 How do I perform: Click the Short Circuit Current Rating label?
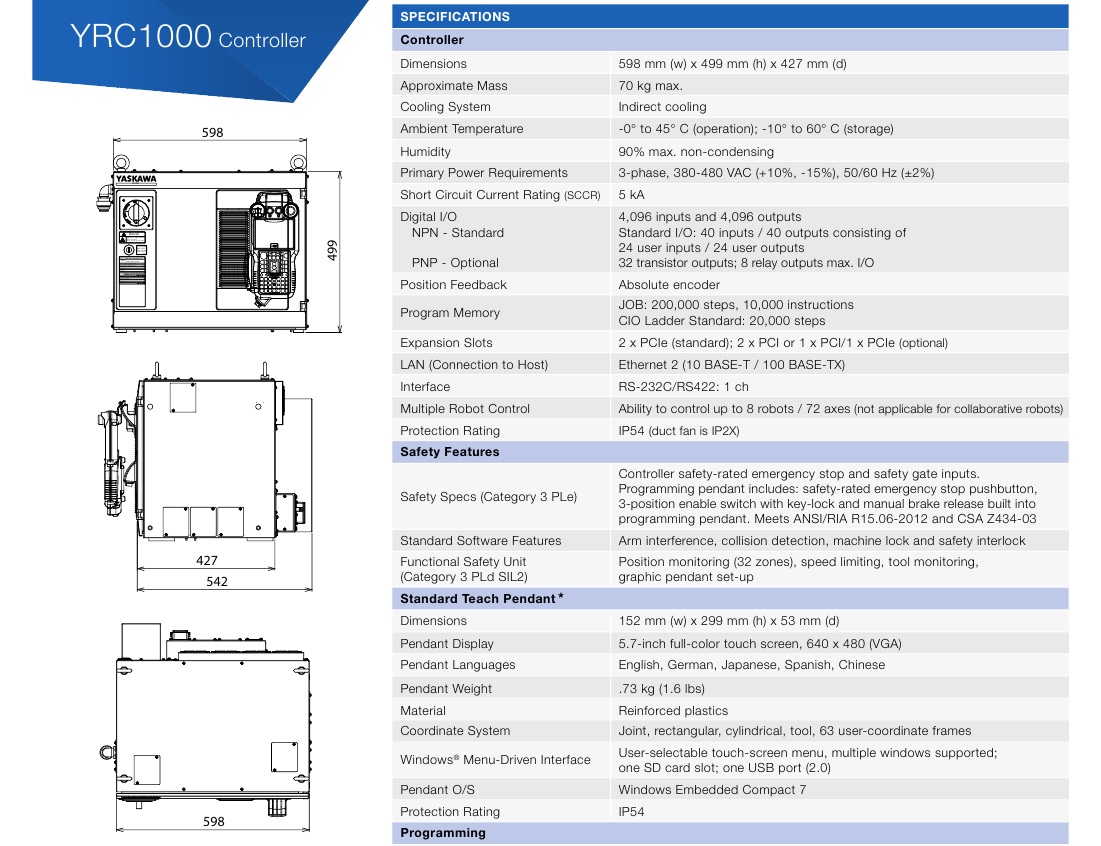pyautogui.click(x=500, y=194)
